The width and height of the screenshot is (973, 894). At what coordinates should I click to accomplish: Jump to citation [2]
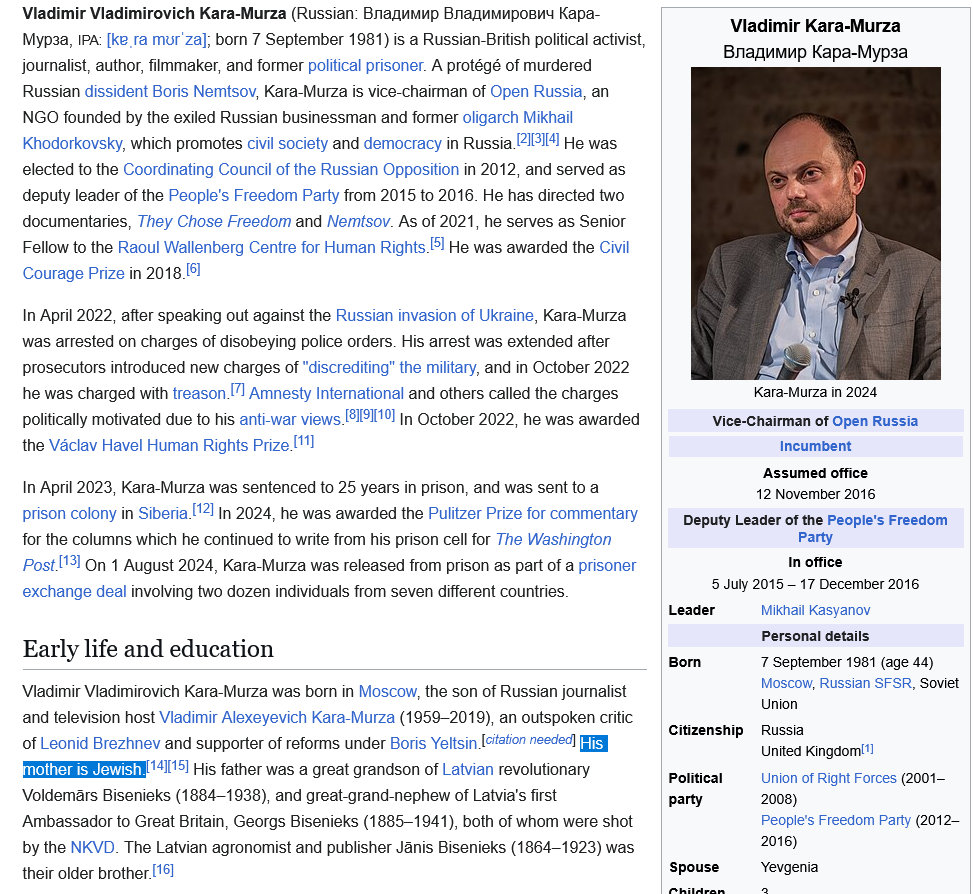pyautogui.click(x=524, y=139)
